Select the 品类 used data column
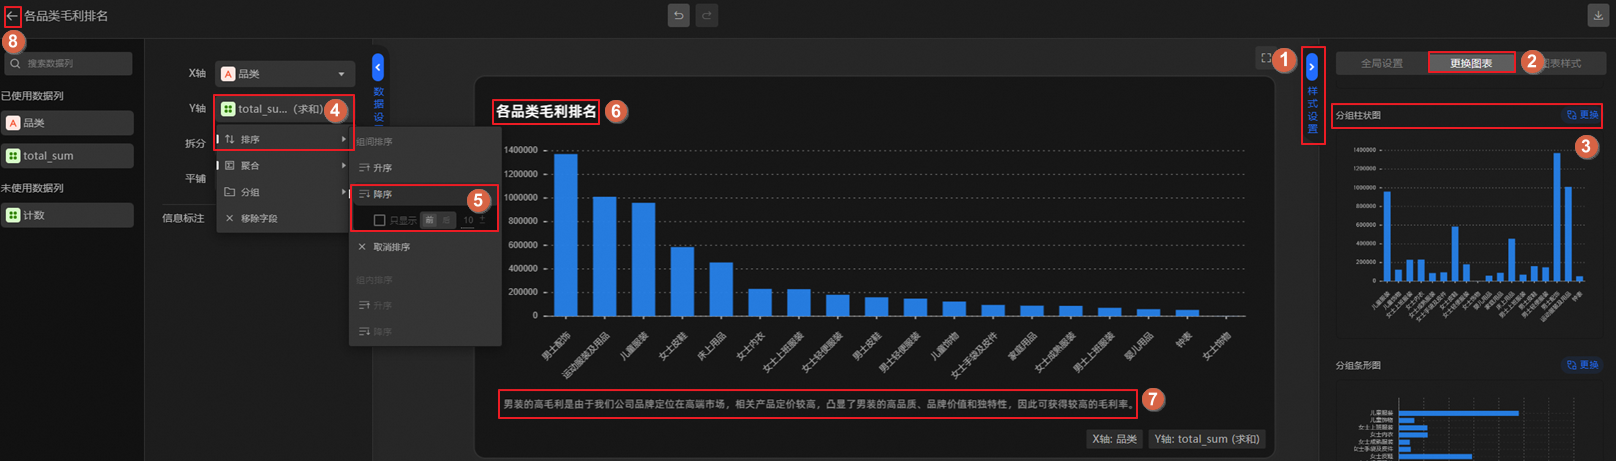 (x=68, y=123)
